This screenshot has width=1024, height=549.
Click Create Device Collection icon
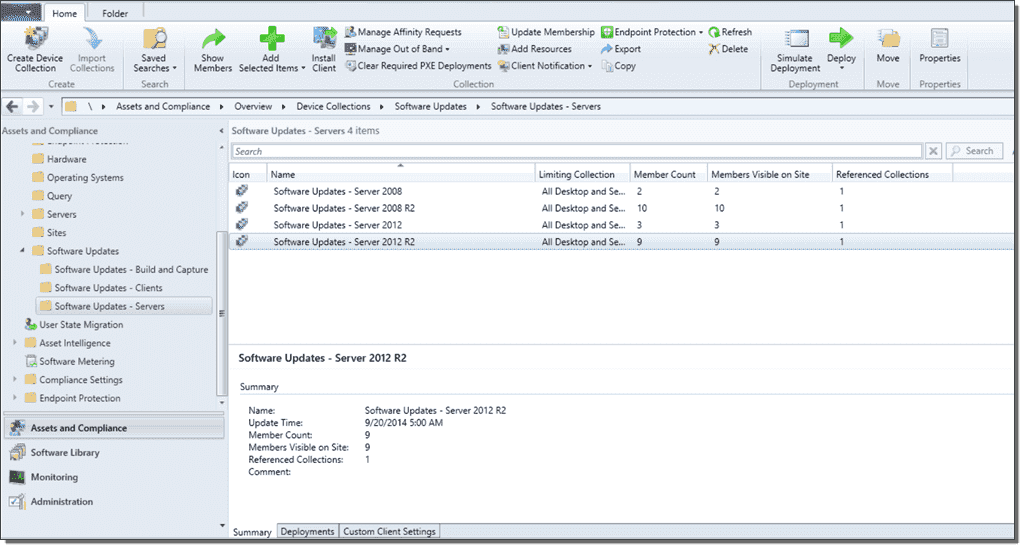(x=35, y=39)
